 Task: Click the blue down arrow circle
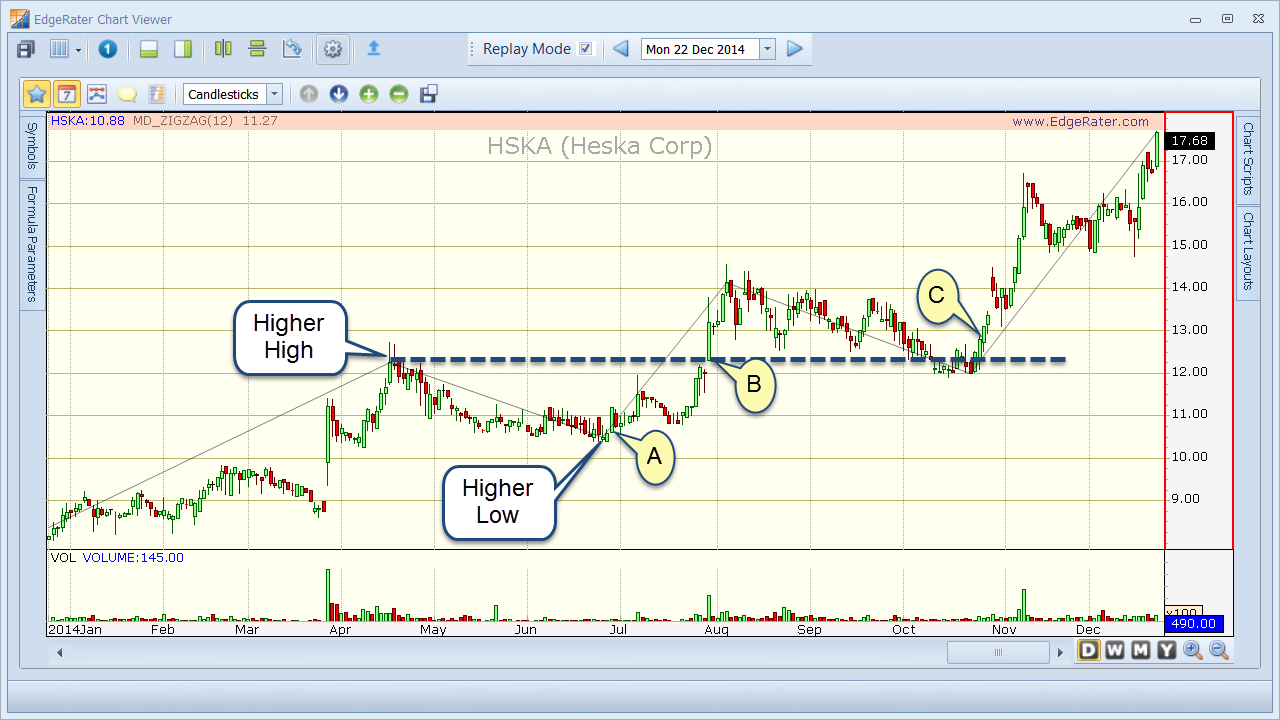(x=339, y=94)
